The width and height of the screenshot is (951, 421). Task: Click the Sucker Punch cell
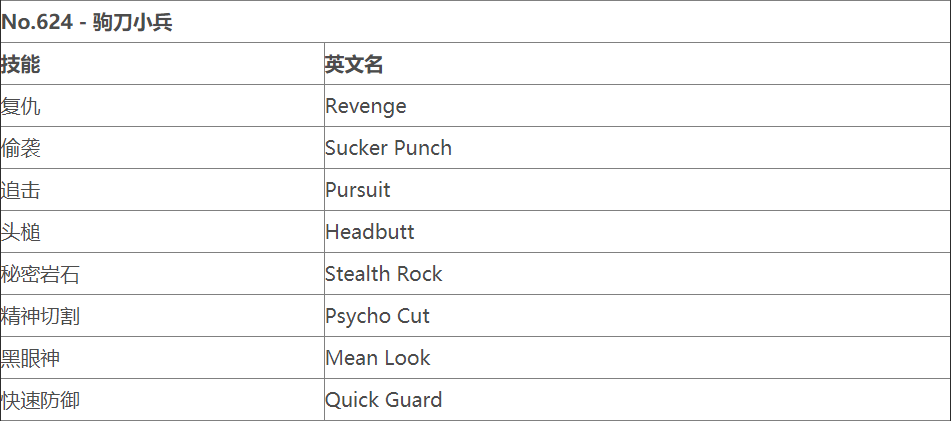coord(388,148)
